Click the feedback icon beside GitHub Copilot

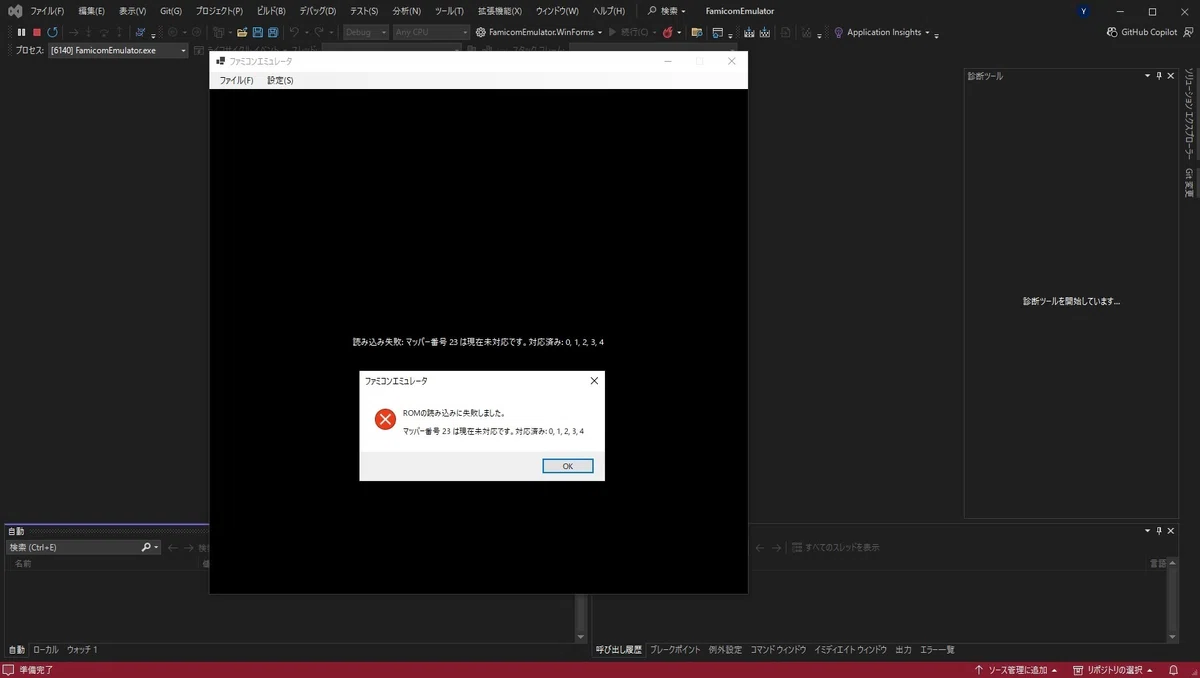pos(1188,32)
